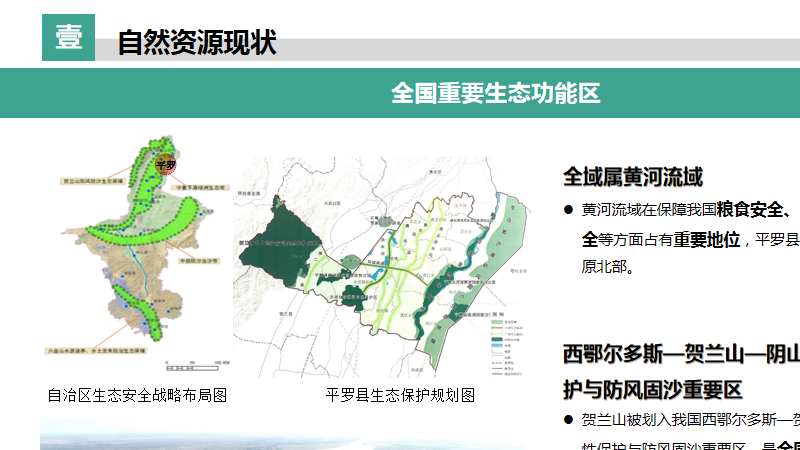Click the 平罗 circular map marker
The width and height of the screenshot is (800, 450).
pyautogui.click(x=166, y=163)
